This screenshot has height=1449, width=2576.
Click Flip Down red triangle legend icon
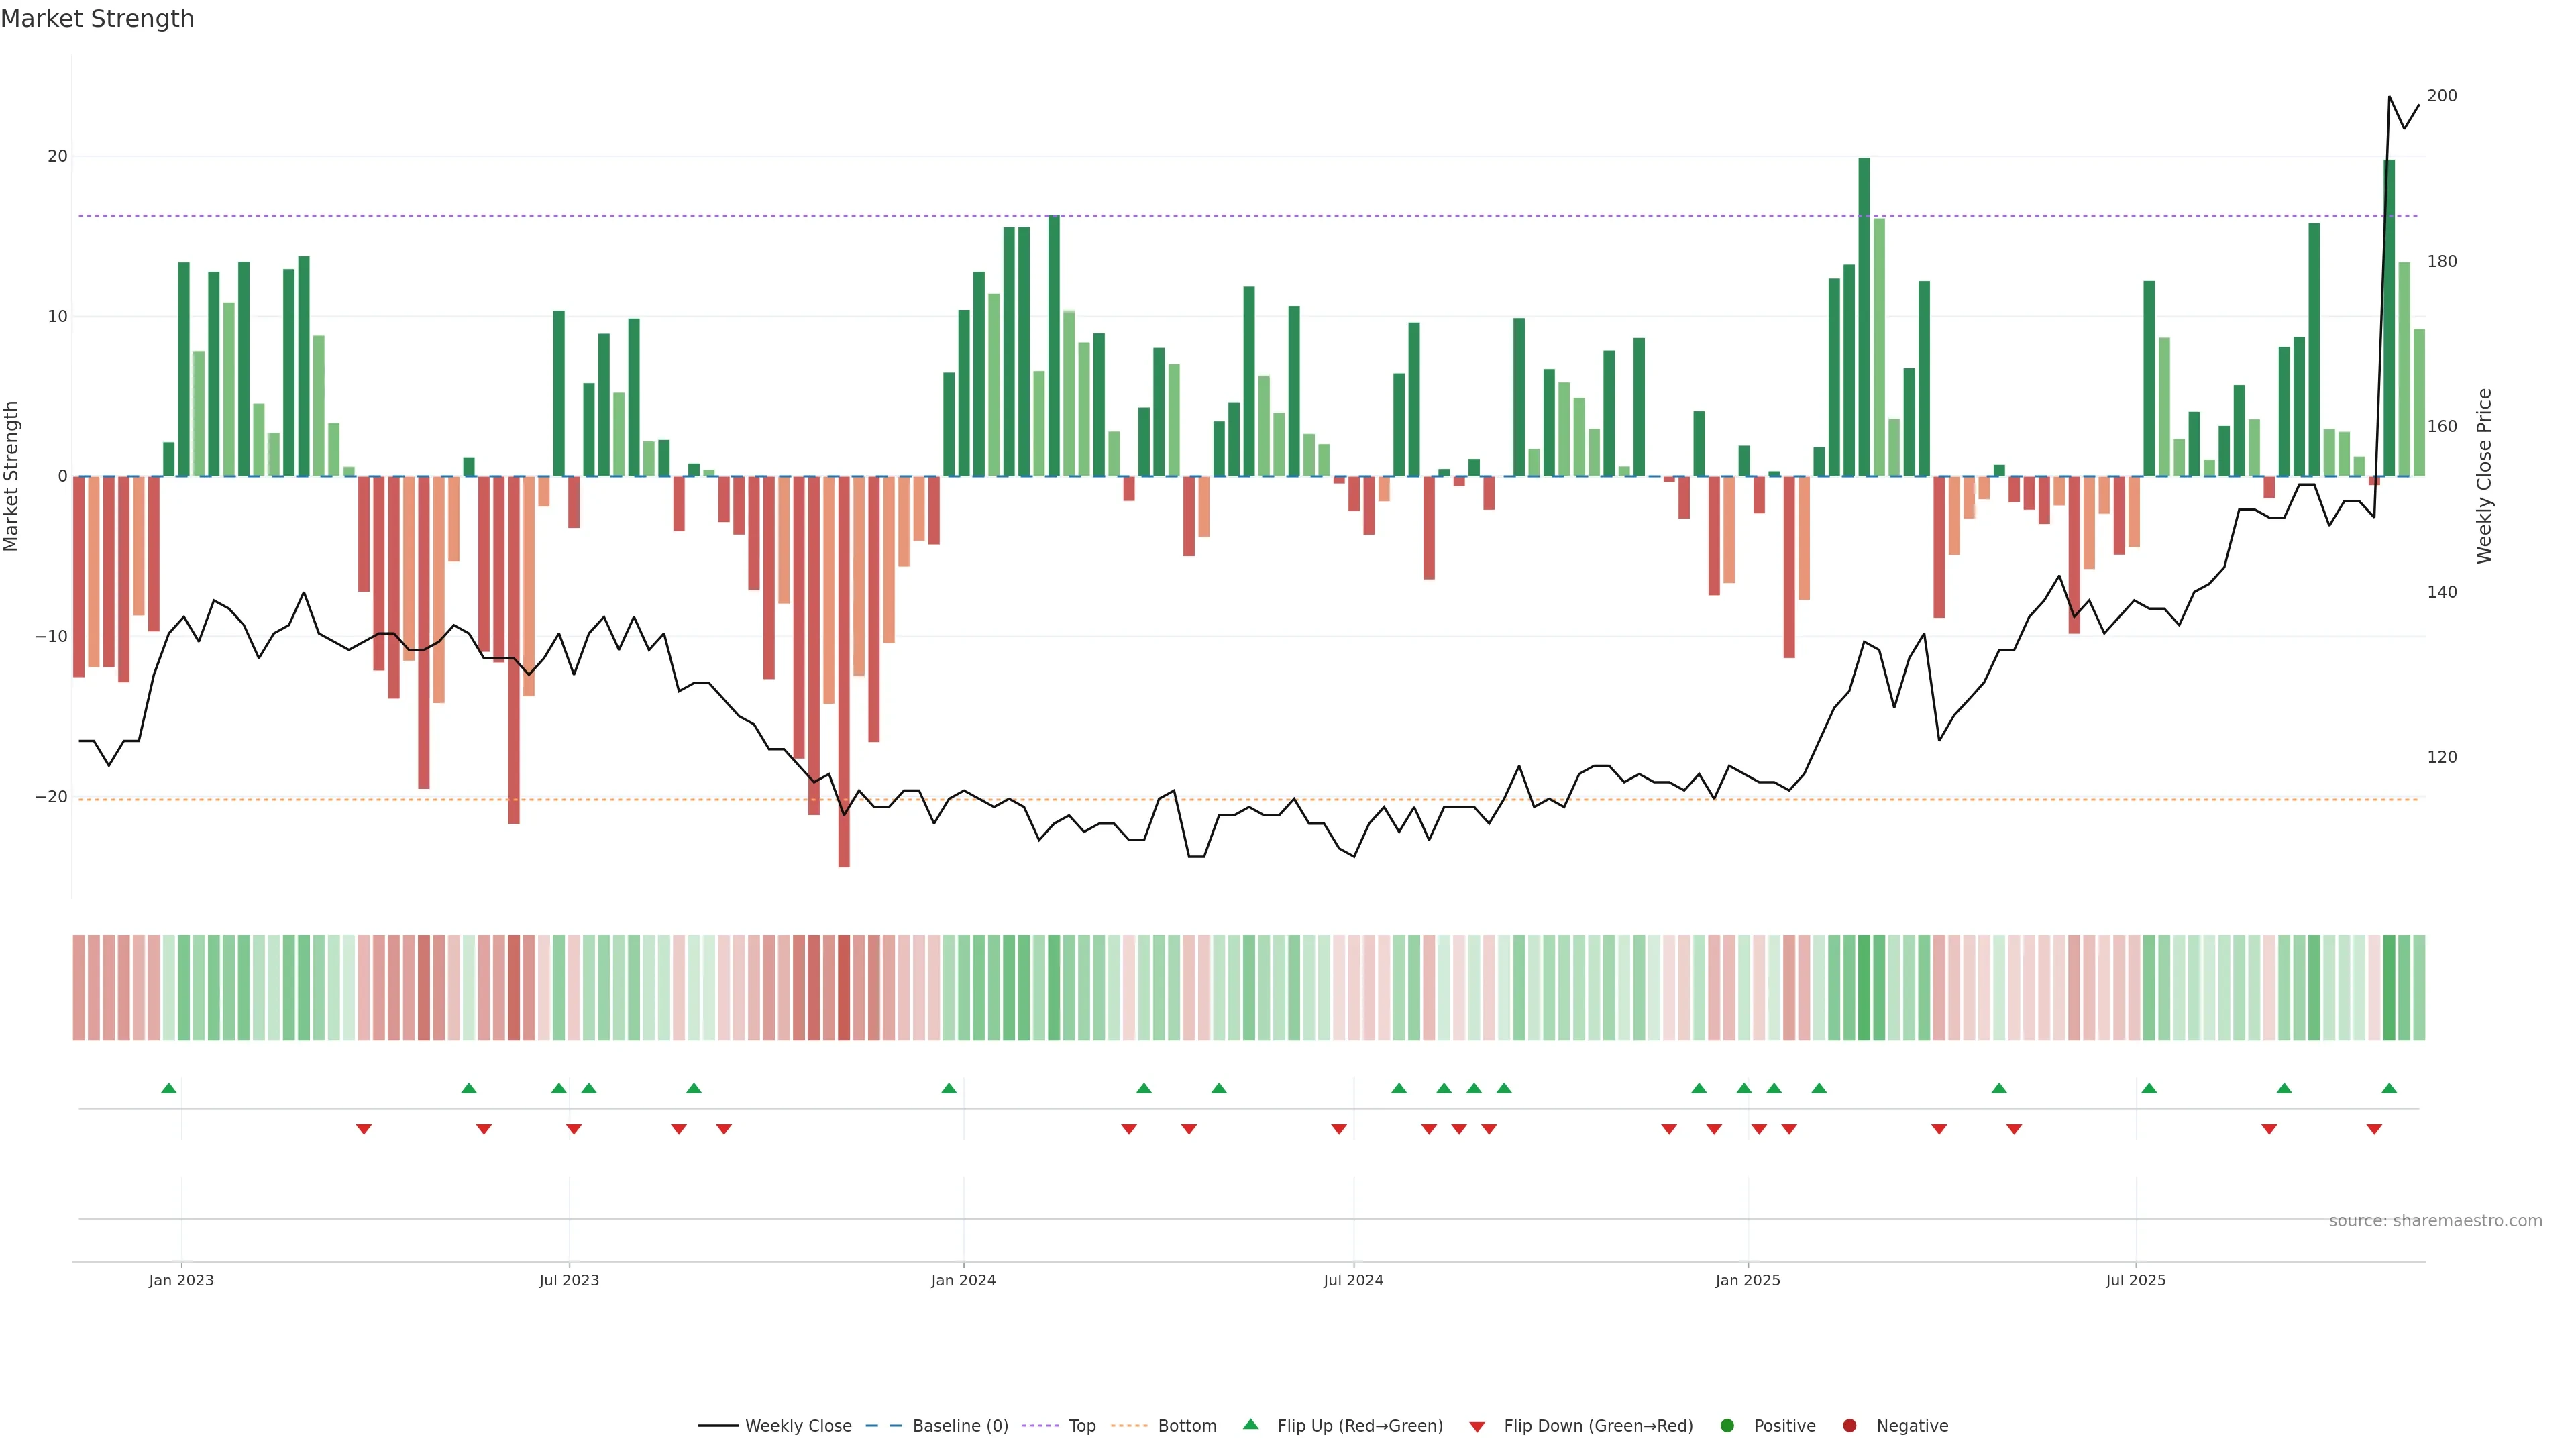(1477, 1427)
